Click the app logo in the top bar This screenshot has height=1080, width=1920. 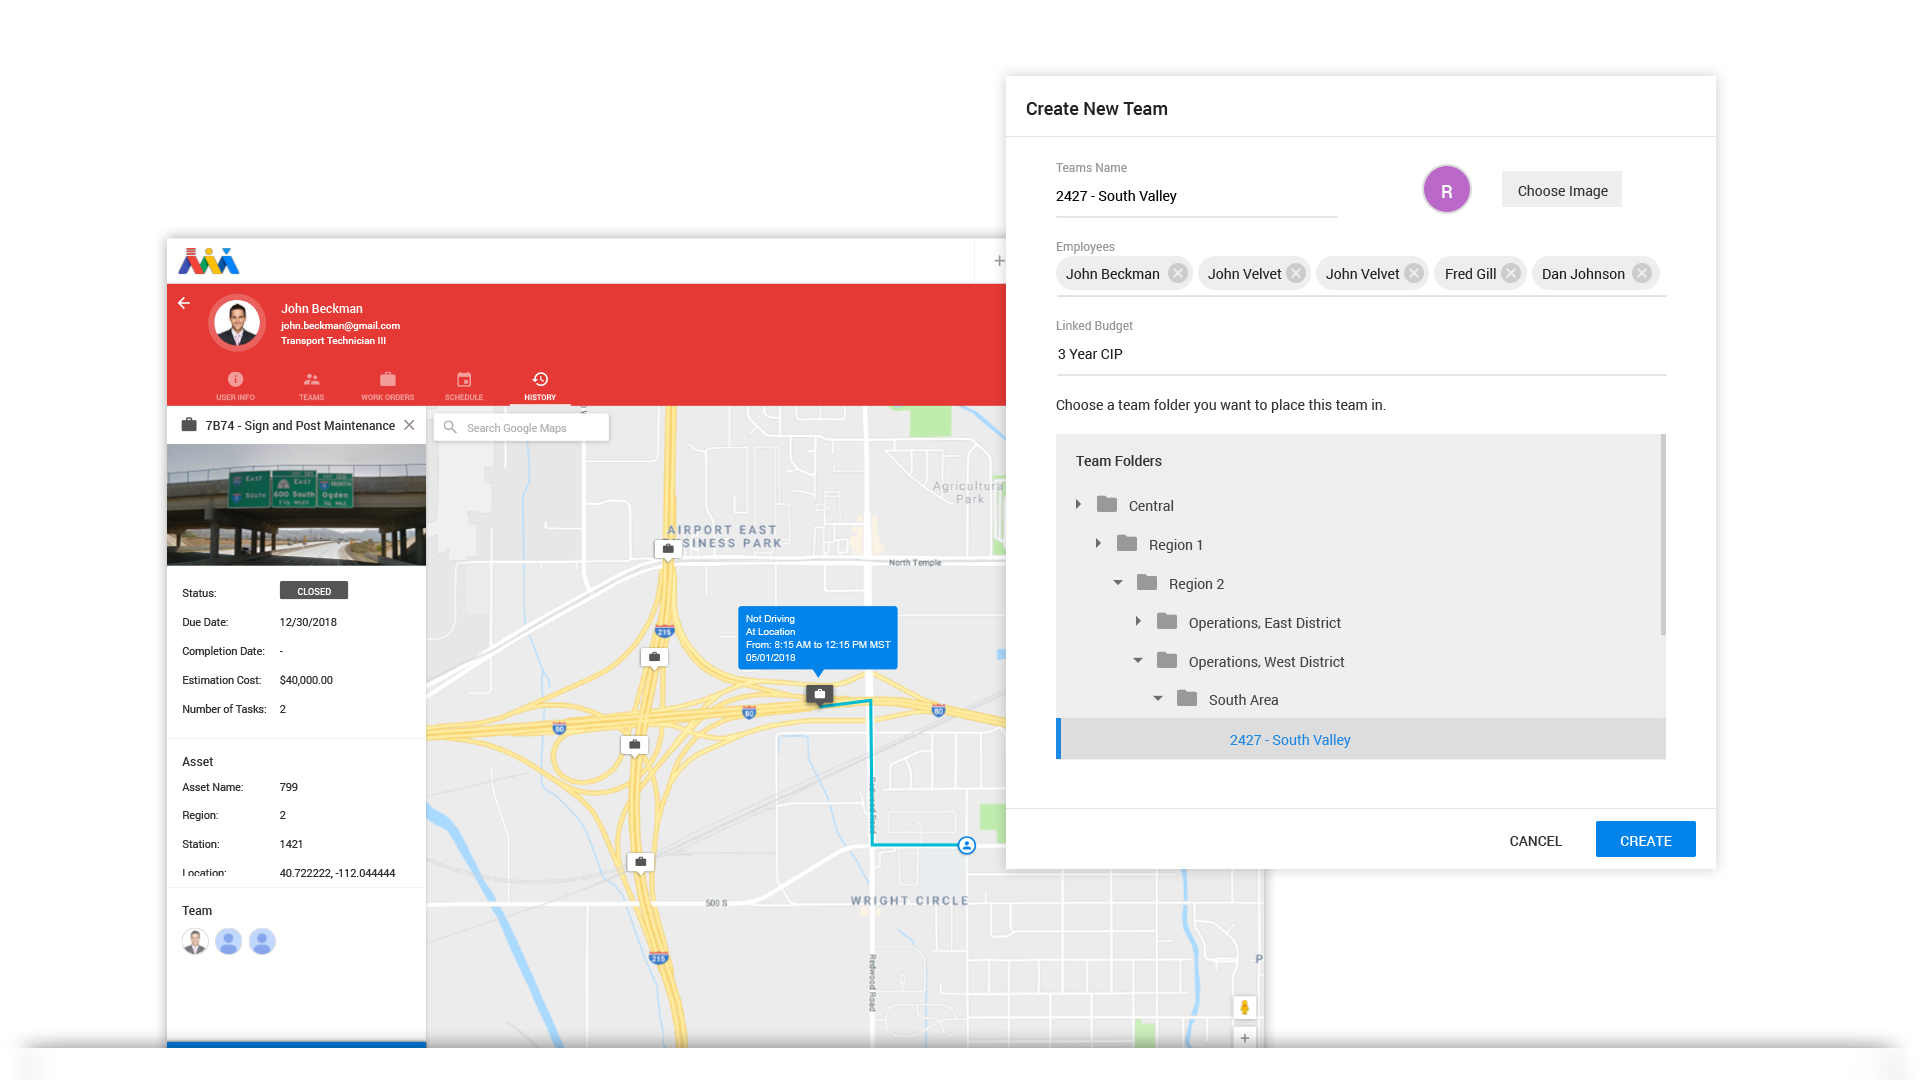tap(209, 261)
